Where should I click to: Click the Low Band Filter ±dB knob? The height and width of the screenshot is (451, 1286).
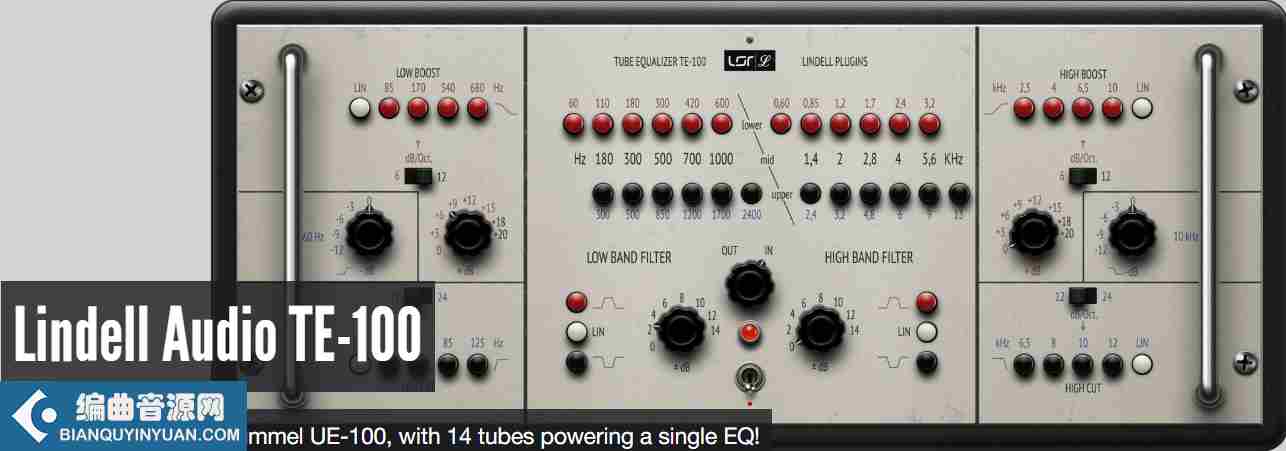pos(683,328)
